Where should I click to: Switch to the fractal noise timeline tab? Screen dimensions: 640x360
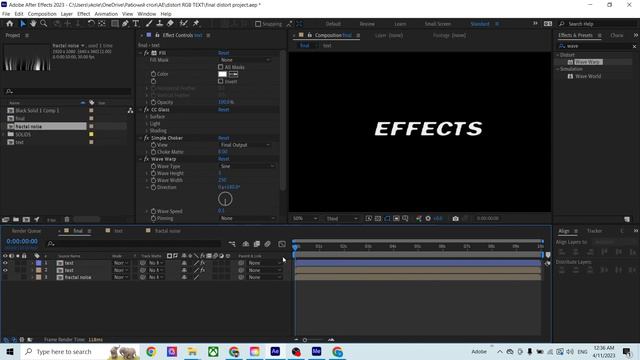tap(167, 231)
